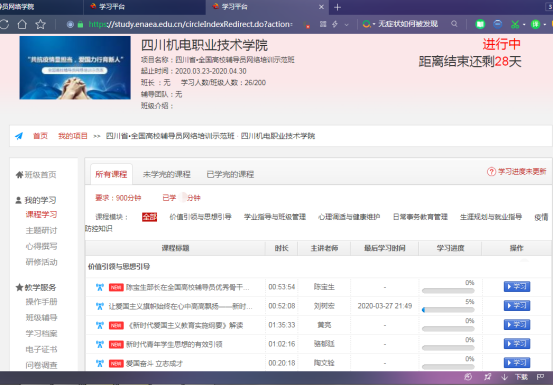The image size is (554, 386).
Task: Select the 全部 course module filter
Action: (x=149, y=217)
